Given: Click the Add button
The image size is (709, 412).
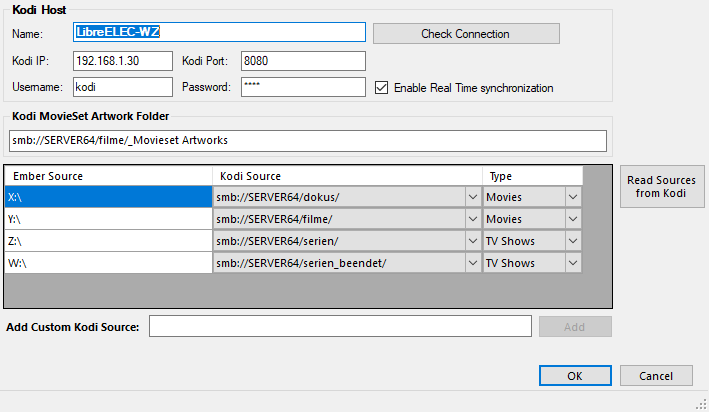Looking at the screenshot, I should tap(575, 327).
